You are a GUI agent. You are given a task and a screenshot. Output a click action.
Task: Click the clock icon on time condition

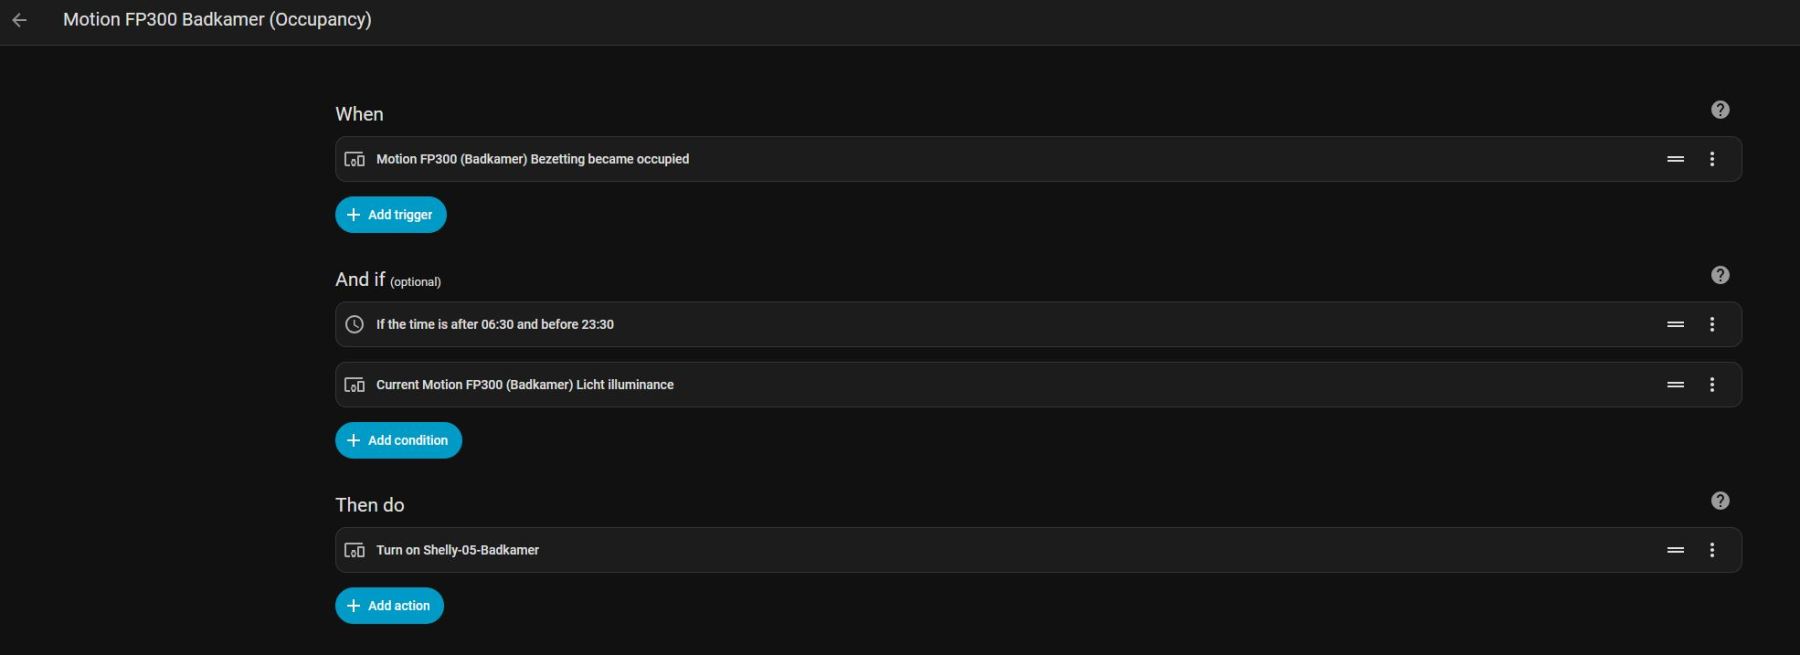[354, 324]
